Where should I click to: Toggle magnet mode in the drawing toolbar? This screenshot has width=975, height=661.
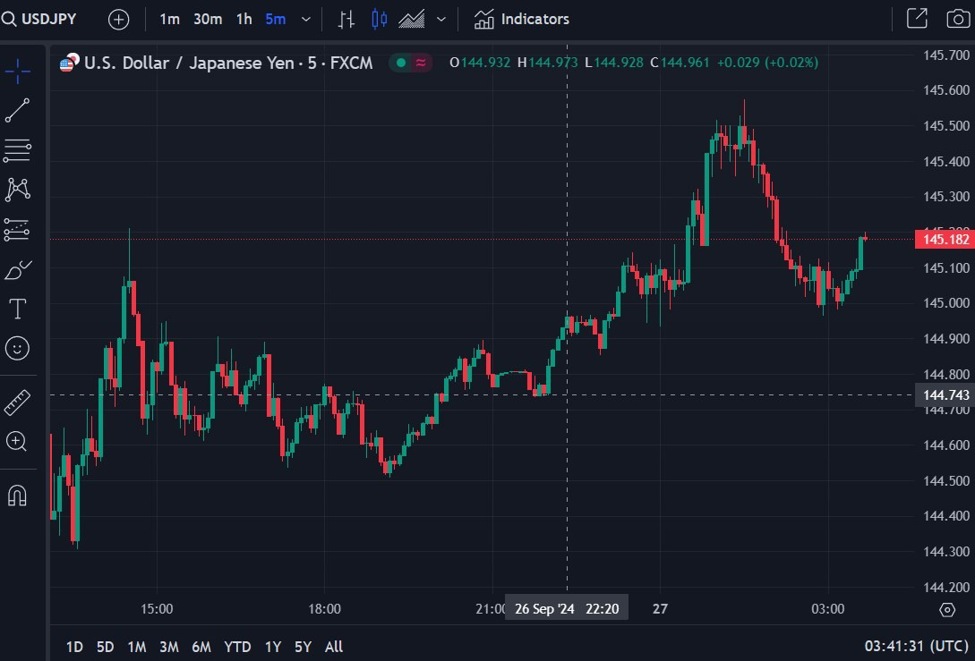click(17, 494)
